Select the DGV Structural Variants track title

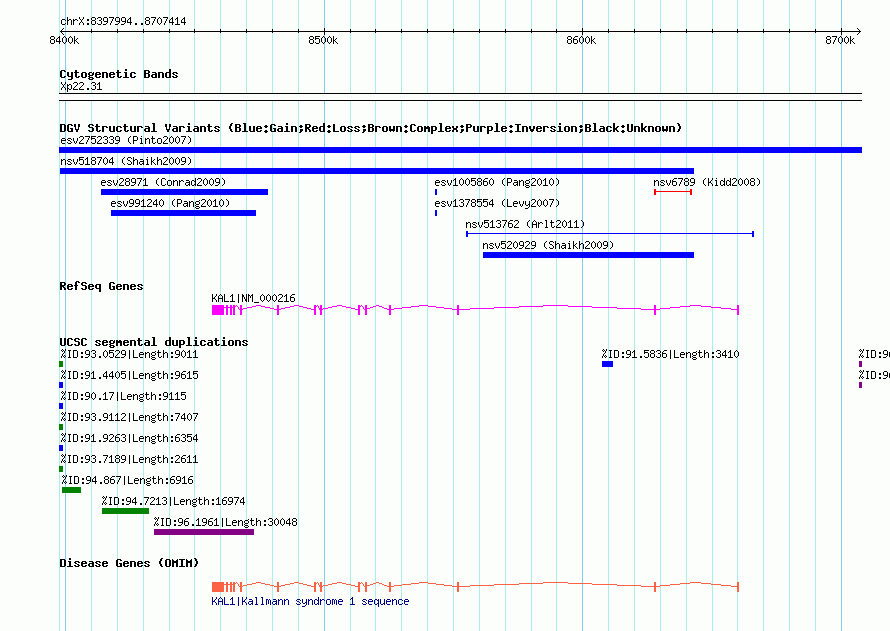click(370, 128)
